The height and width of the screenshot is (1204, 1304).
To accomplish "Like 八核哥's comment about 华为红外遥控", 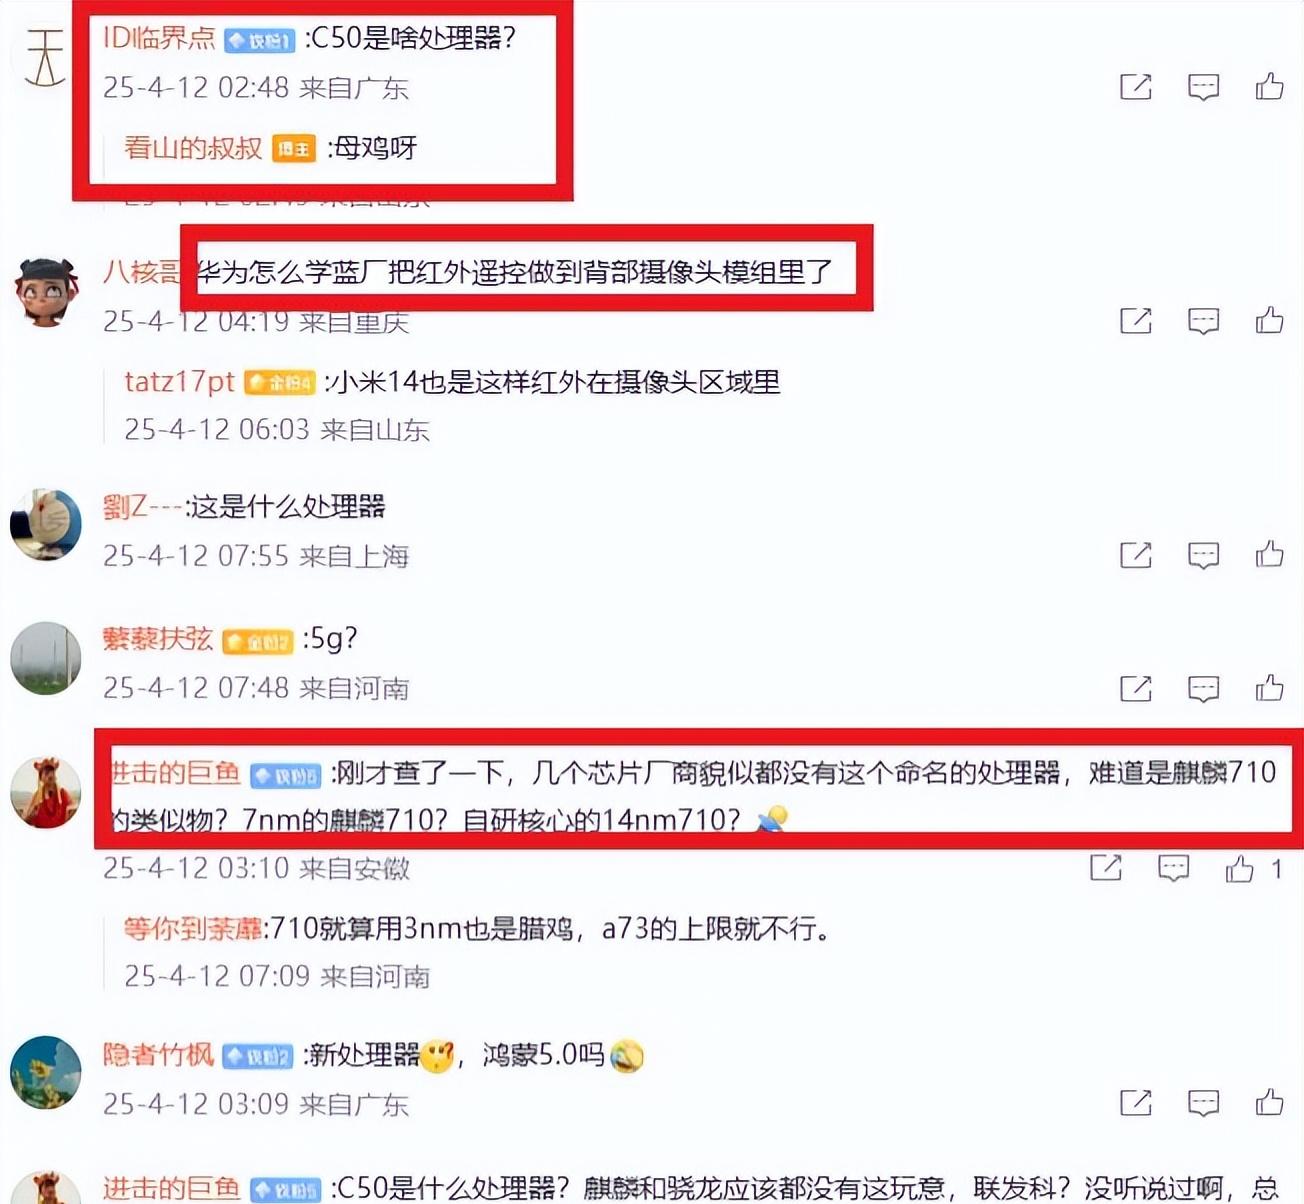I will click(x=1269, y=321).
